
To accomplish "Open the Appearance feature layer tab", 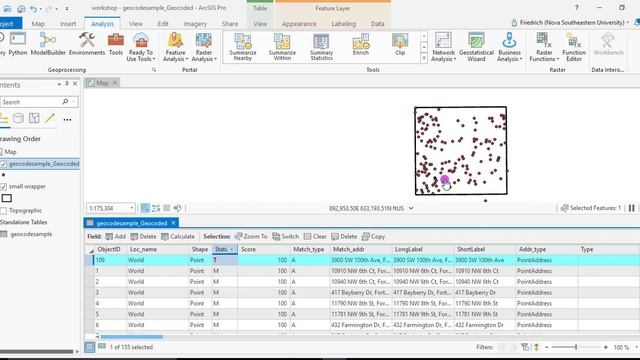I will (x=299, y=24).
